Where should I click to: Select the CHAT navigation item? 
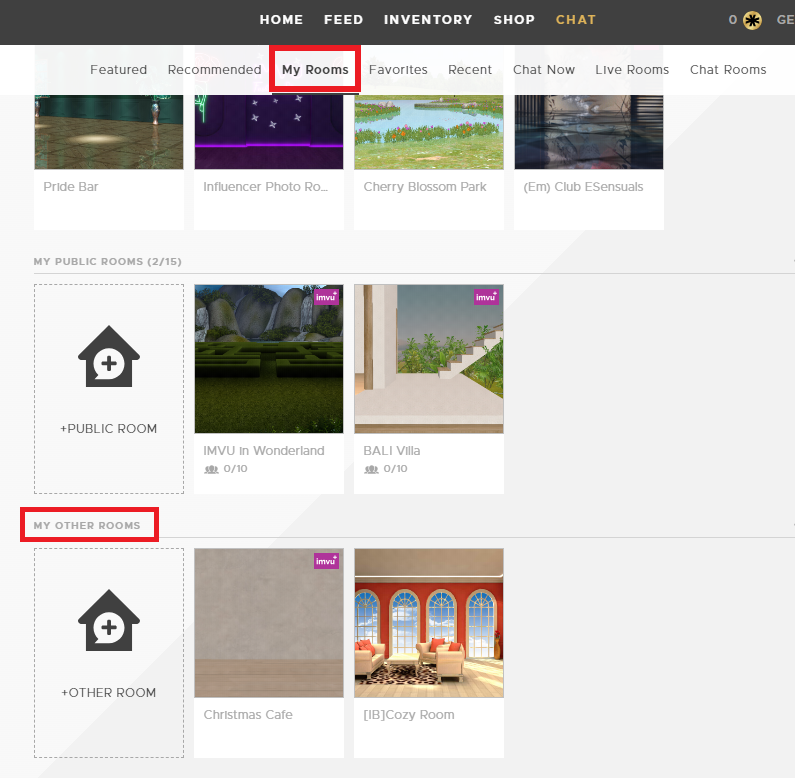point(575,20)
